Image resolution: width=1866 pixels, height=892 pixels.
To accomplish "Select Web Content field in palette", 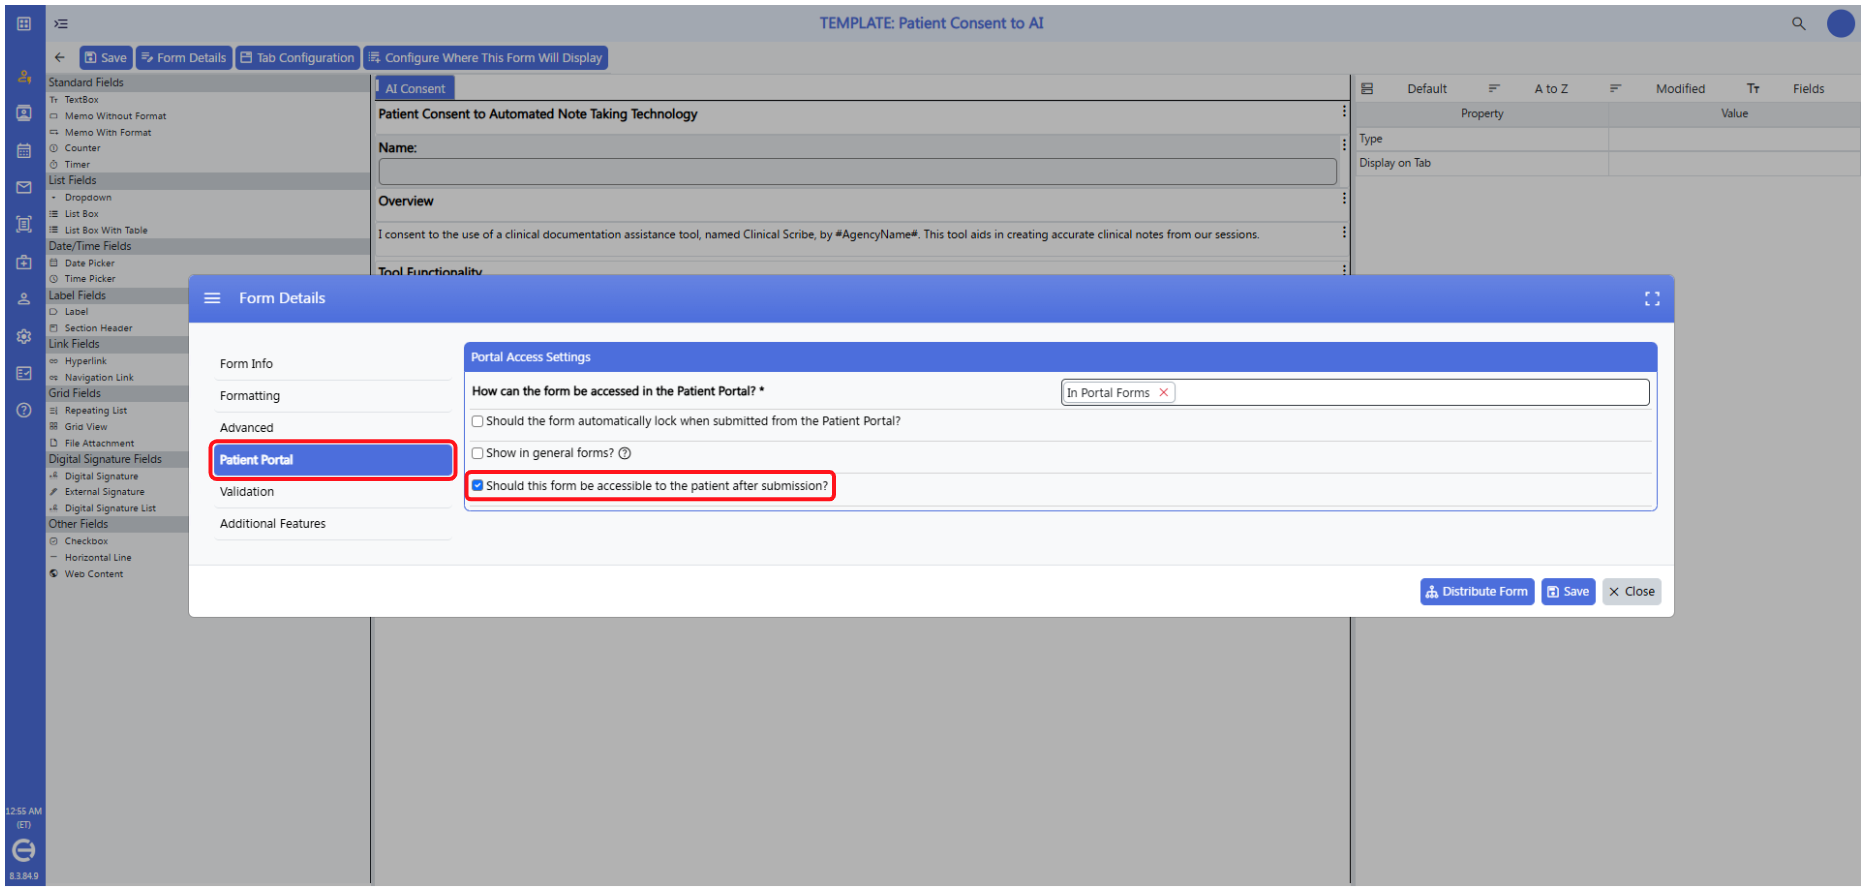I will coord(94,574).
